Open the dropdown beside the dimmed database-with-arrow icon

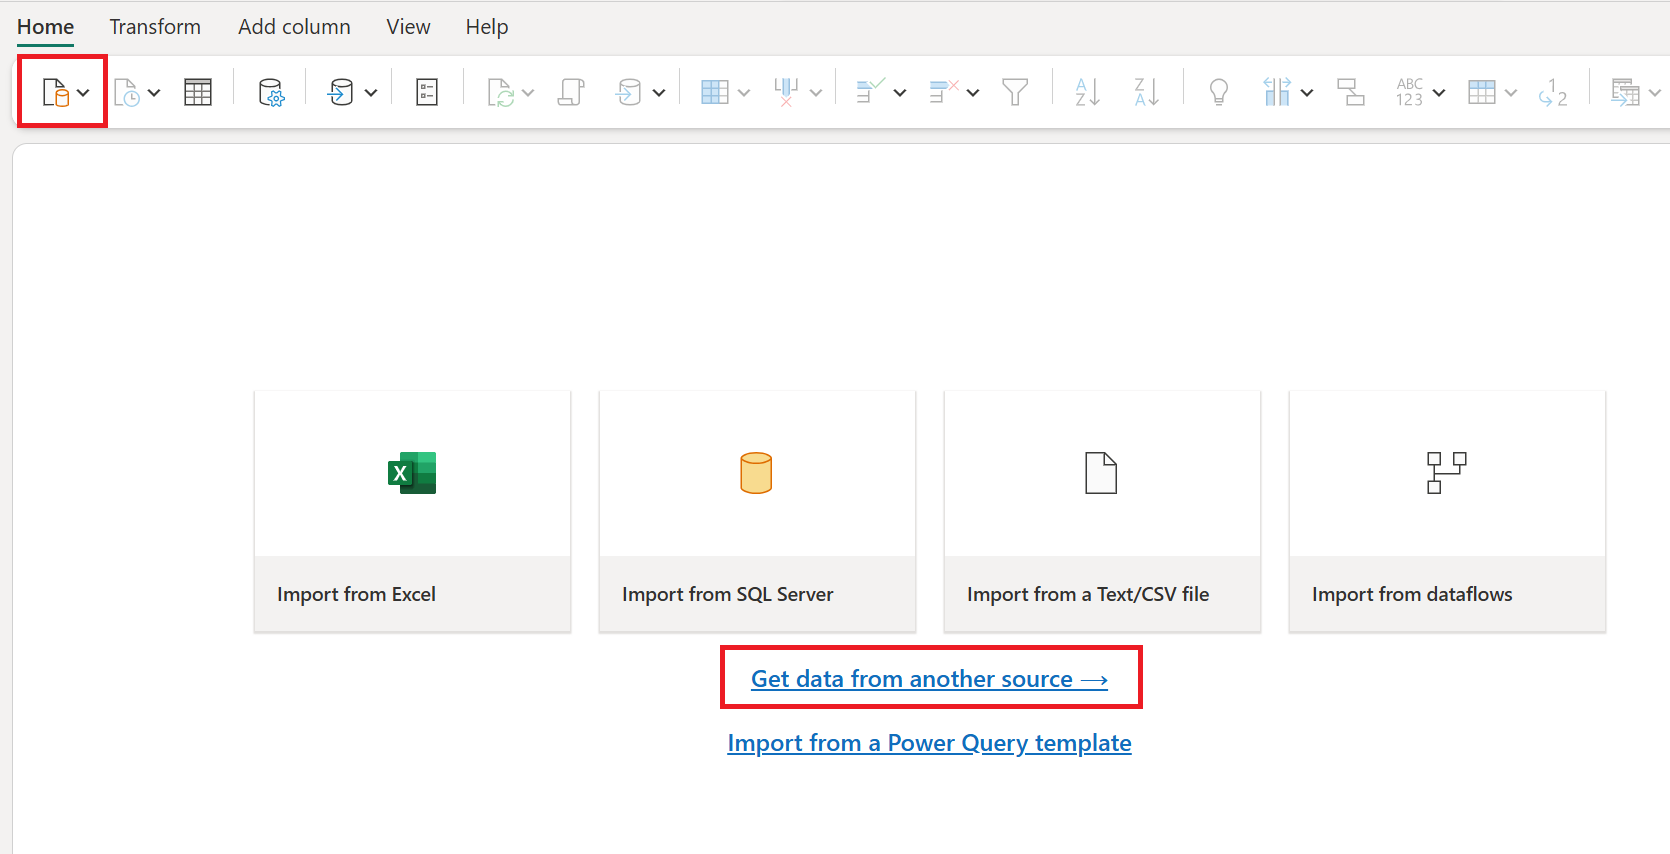(659, 93)
